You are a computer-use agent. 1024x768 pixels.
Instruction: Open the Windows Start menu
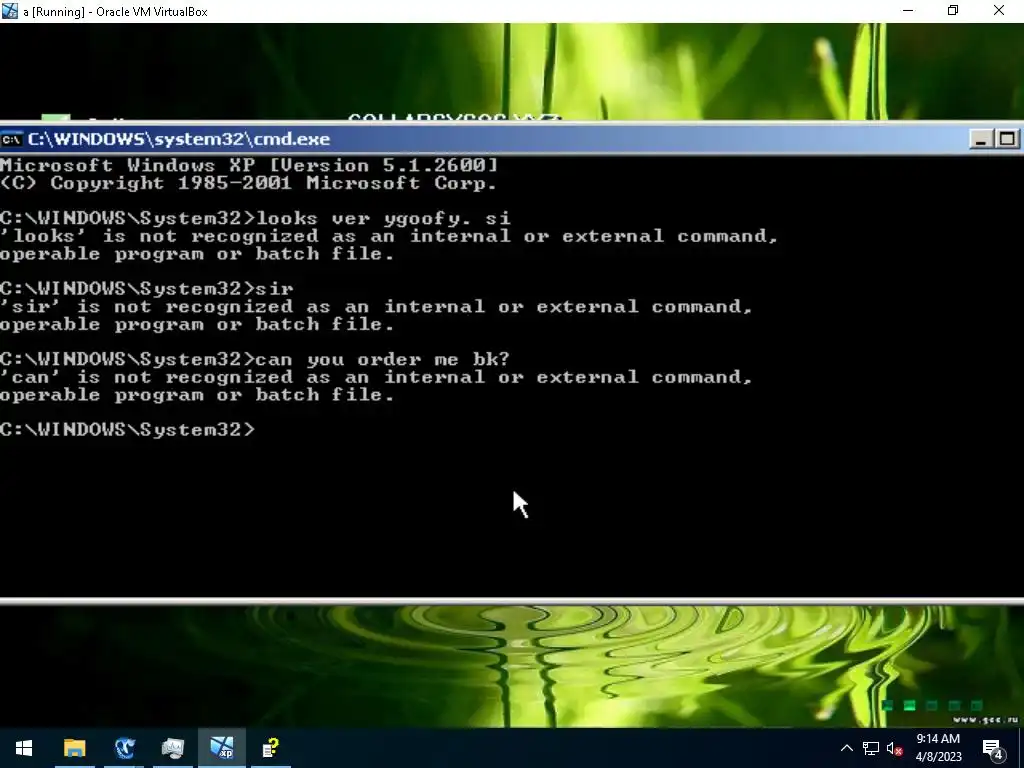24,748
